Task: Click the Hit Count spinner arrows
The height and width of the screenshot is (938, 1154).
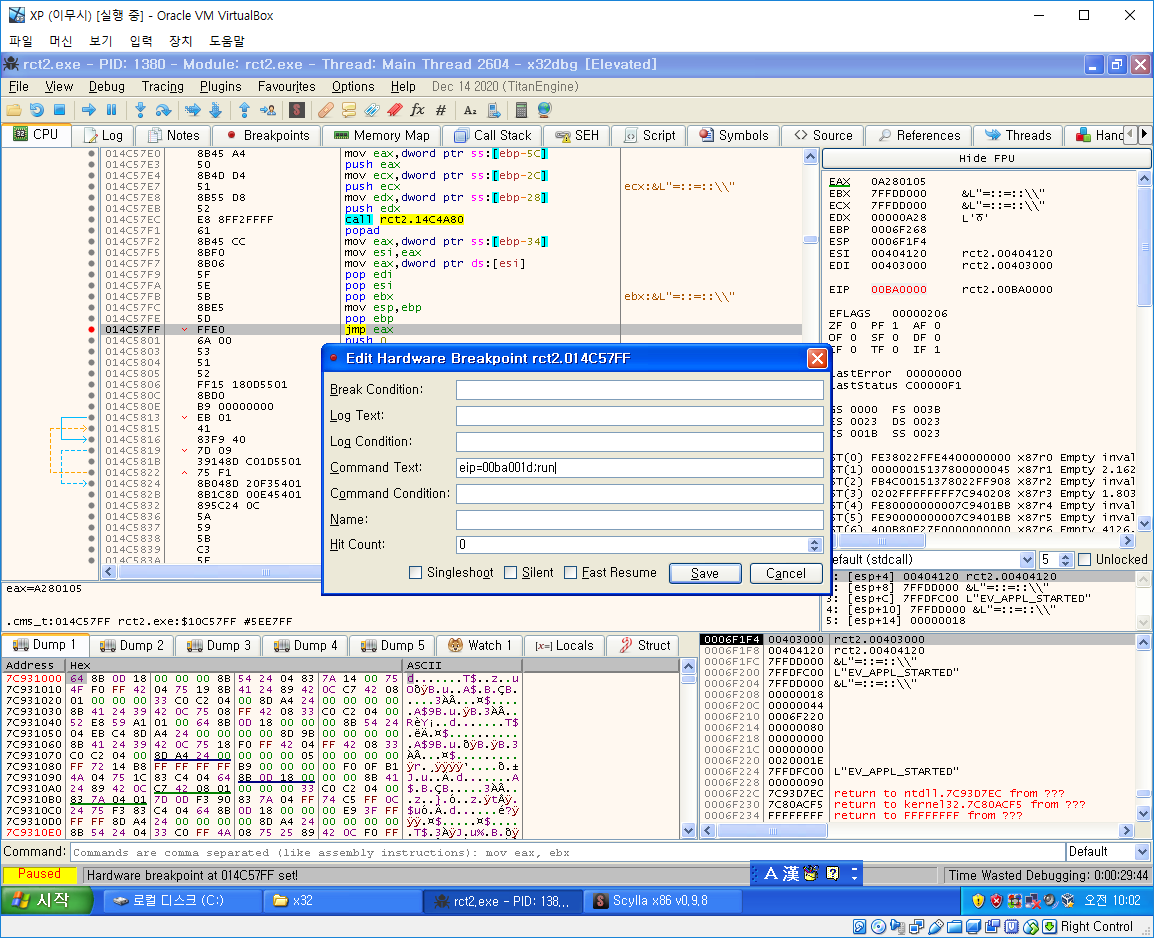Action: pyautogui.click(x=815, y=545)
